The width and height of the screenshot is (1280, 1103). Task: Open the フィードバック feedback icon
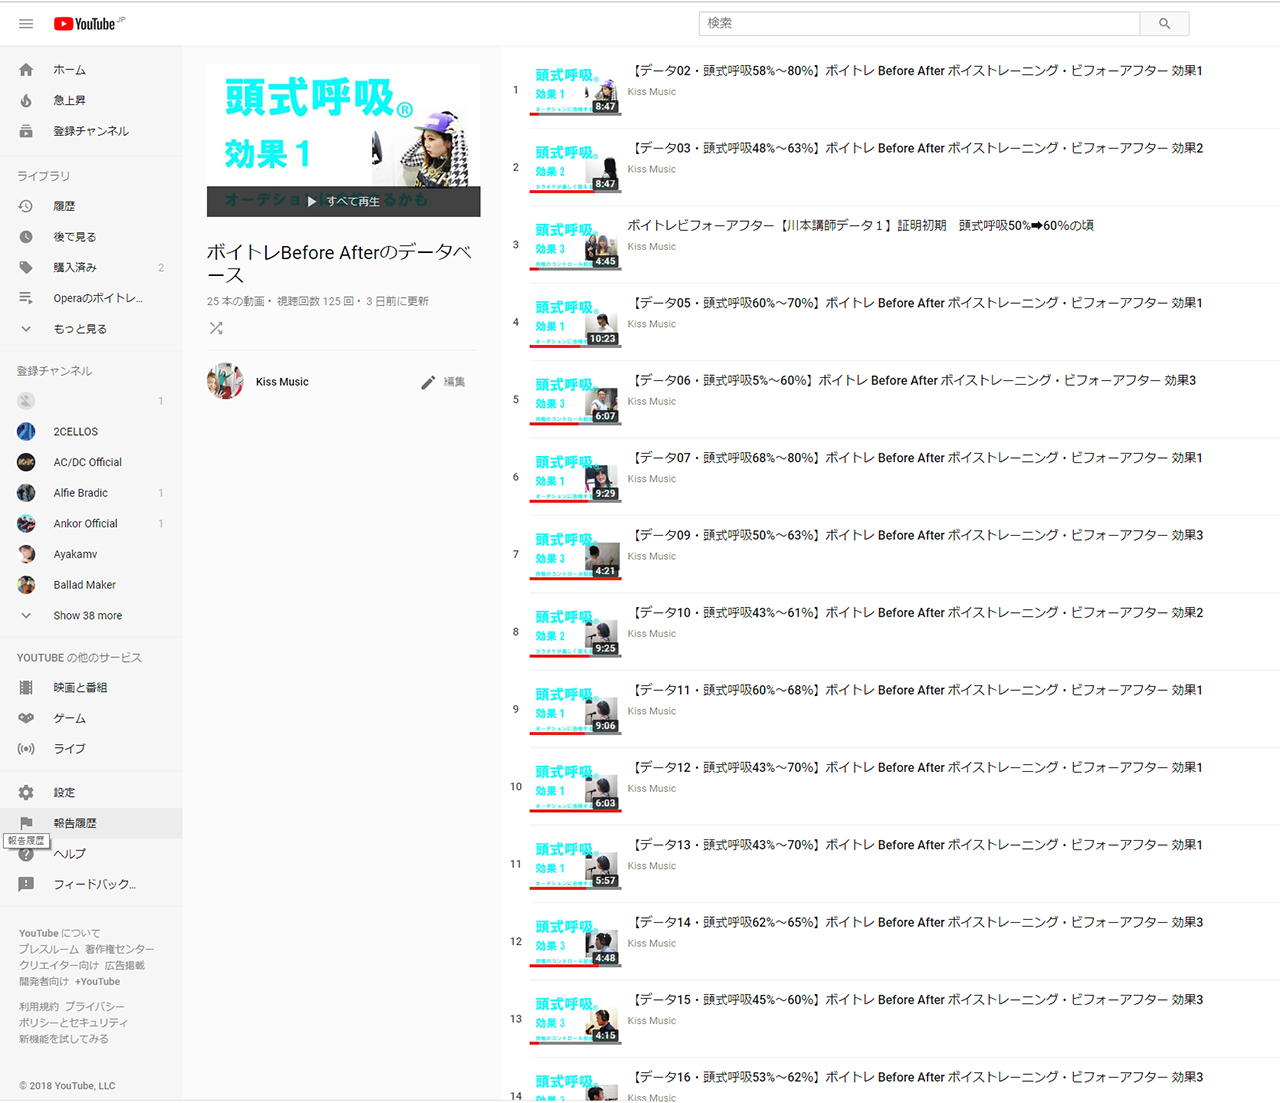pyautogui.click(x=26, y=884)
